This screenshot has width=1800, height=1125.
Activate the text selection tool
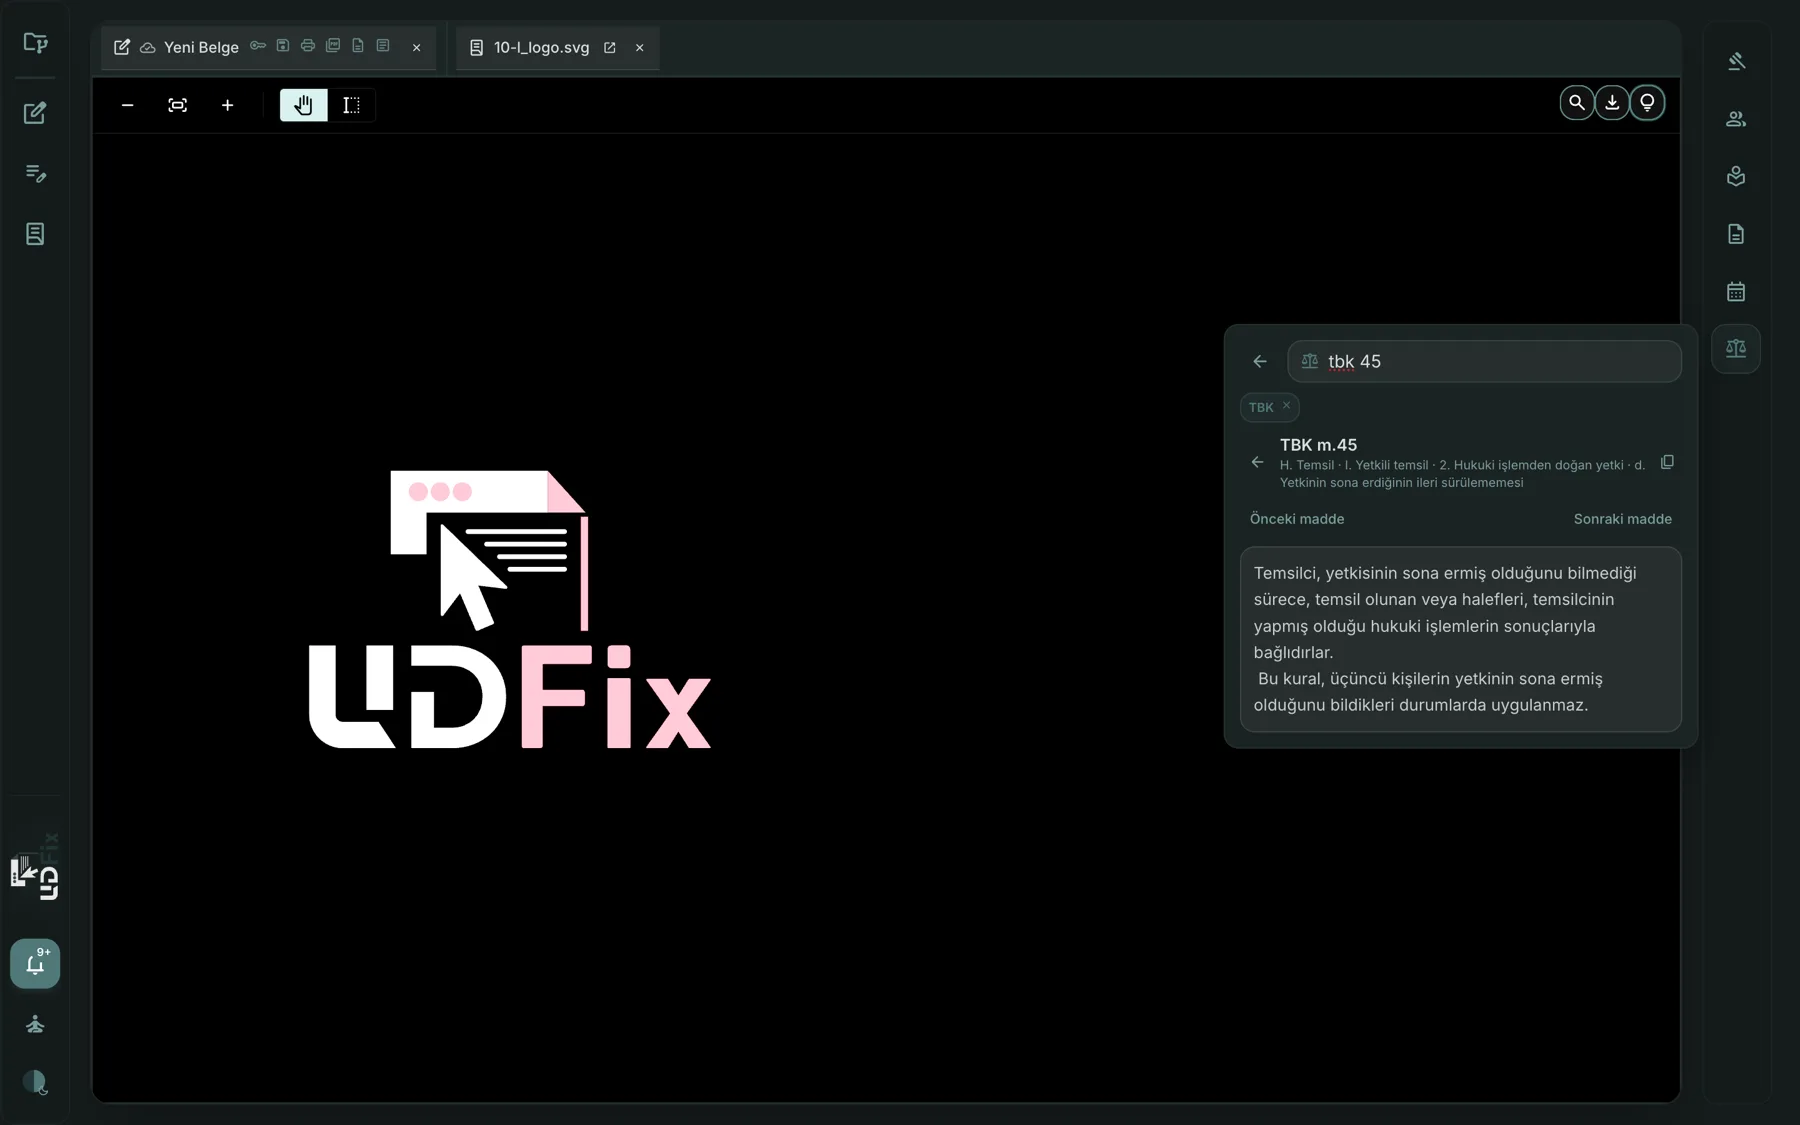point(351,105)
